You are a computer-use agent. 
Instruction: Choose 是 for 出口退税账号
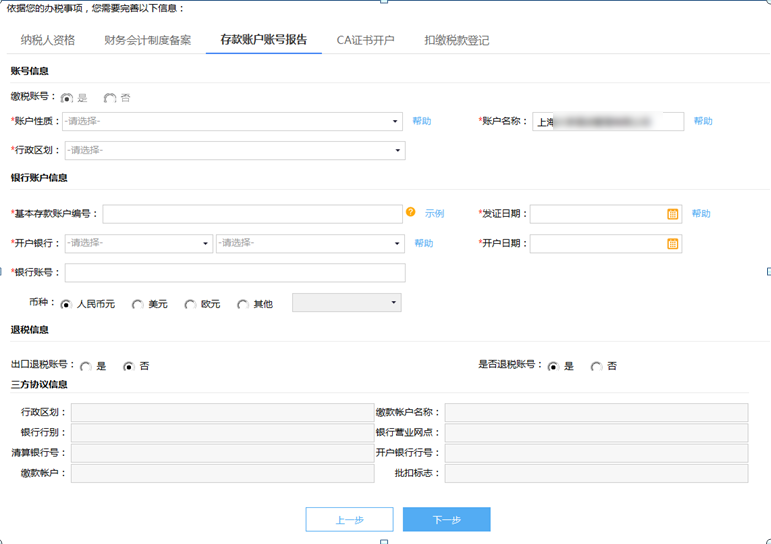pyautogui.click(x=86, y=367)
